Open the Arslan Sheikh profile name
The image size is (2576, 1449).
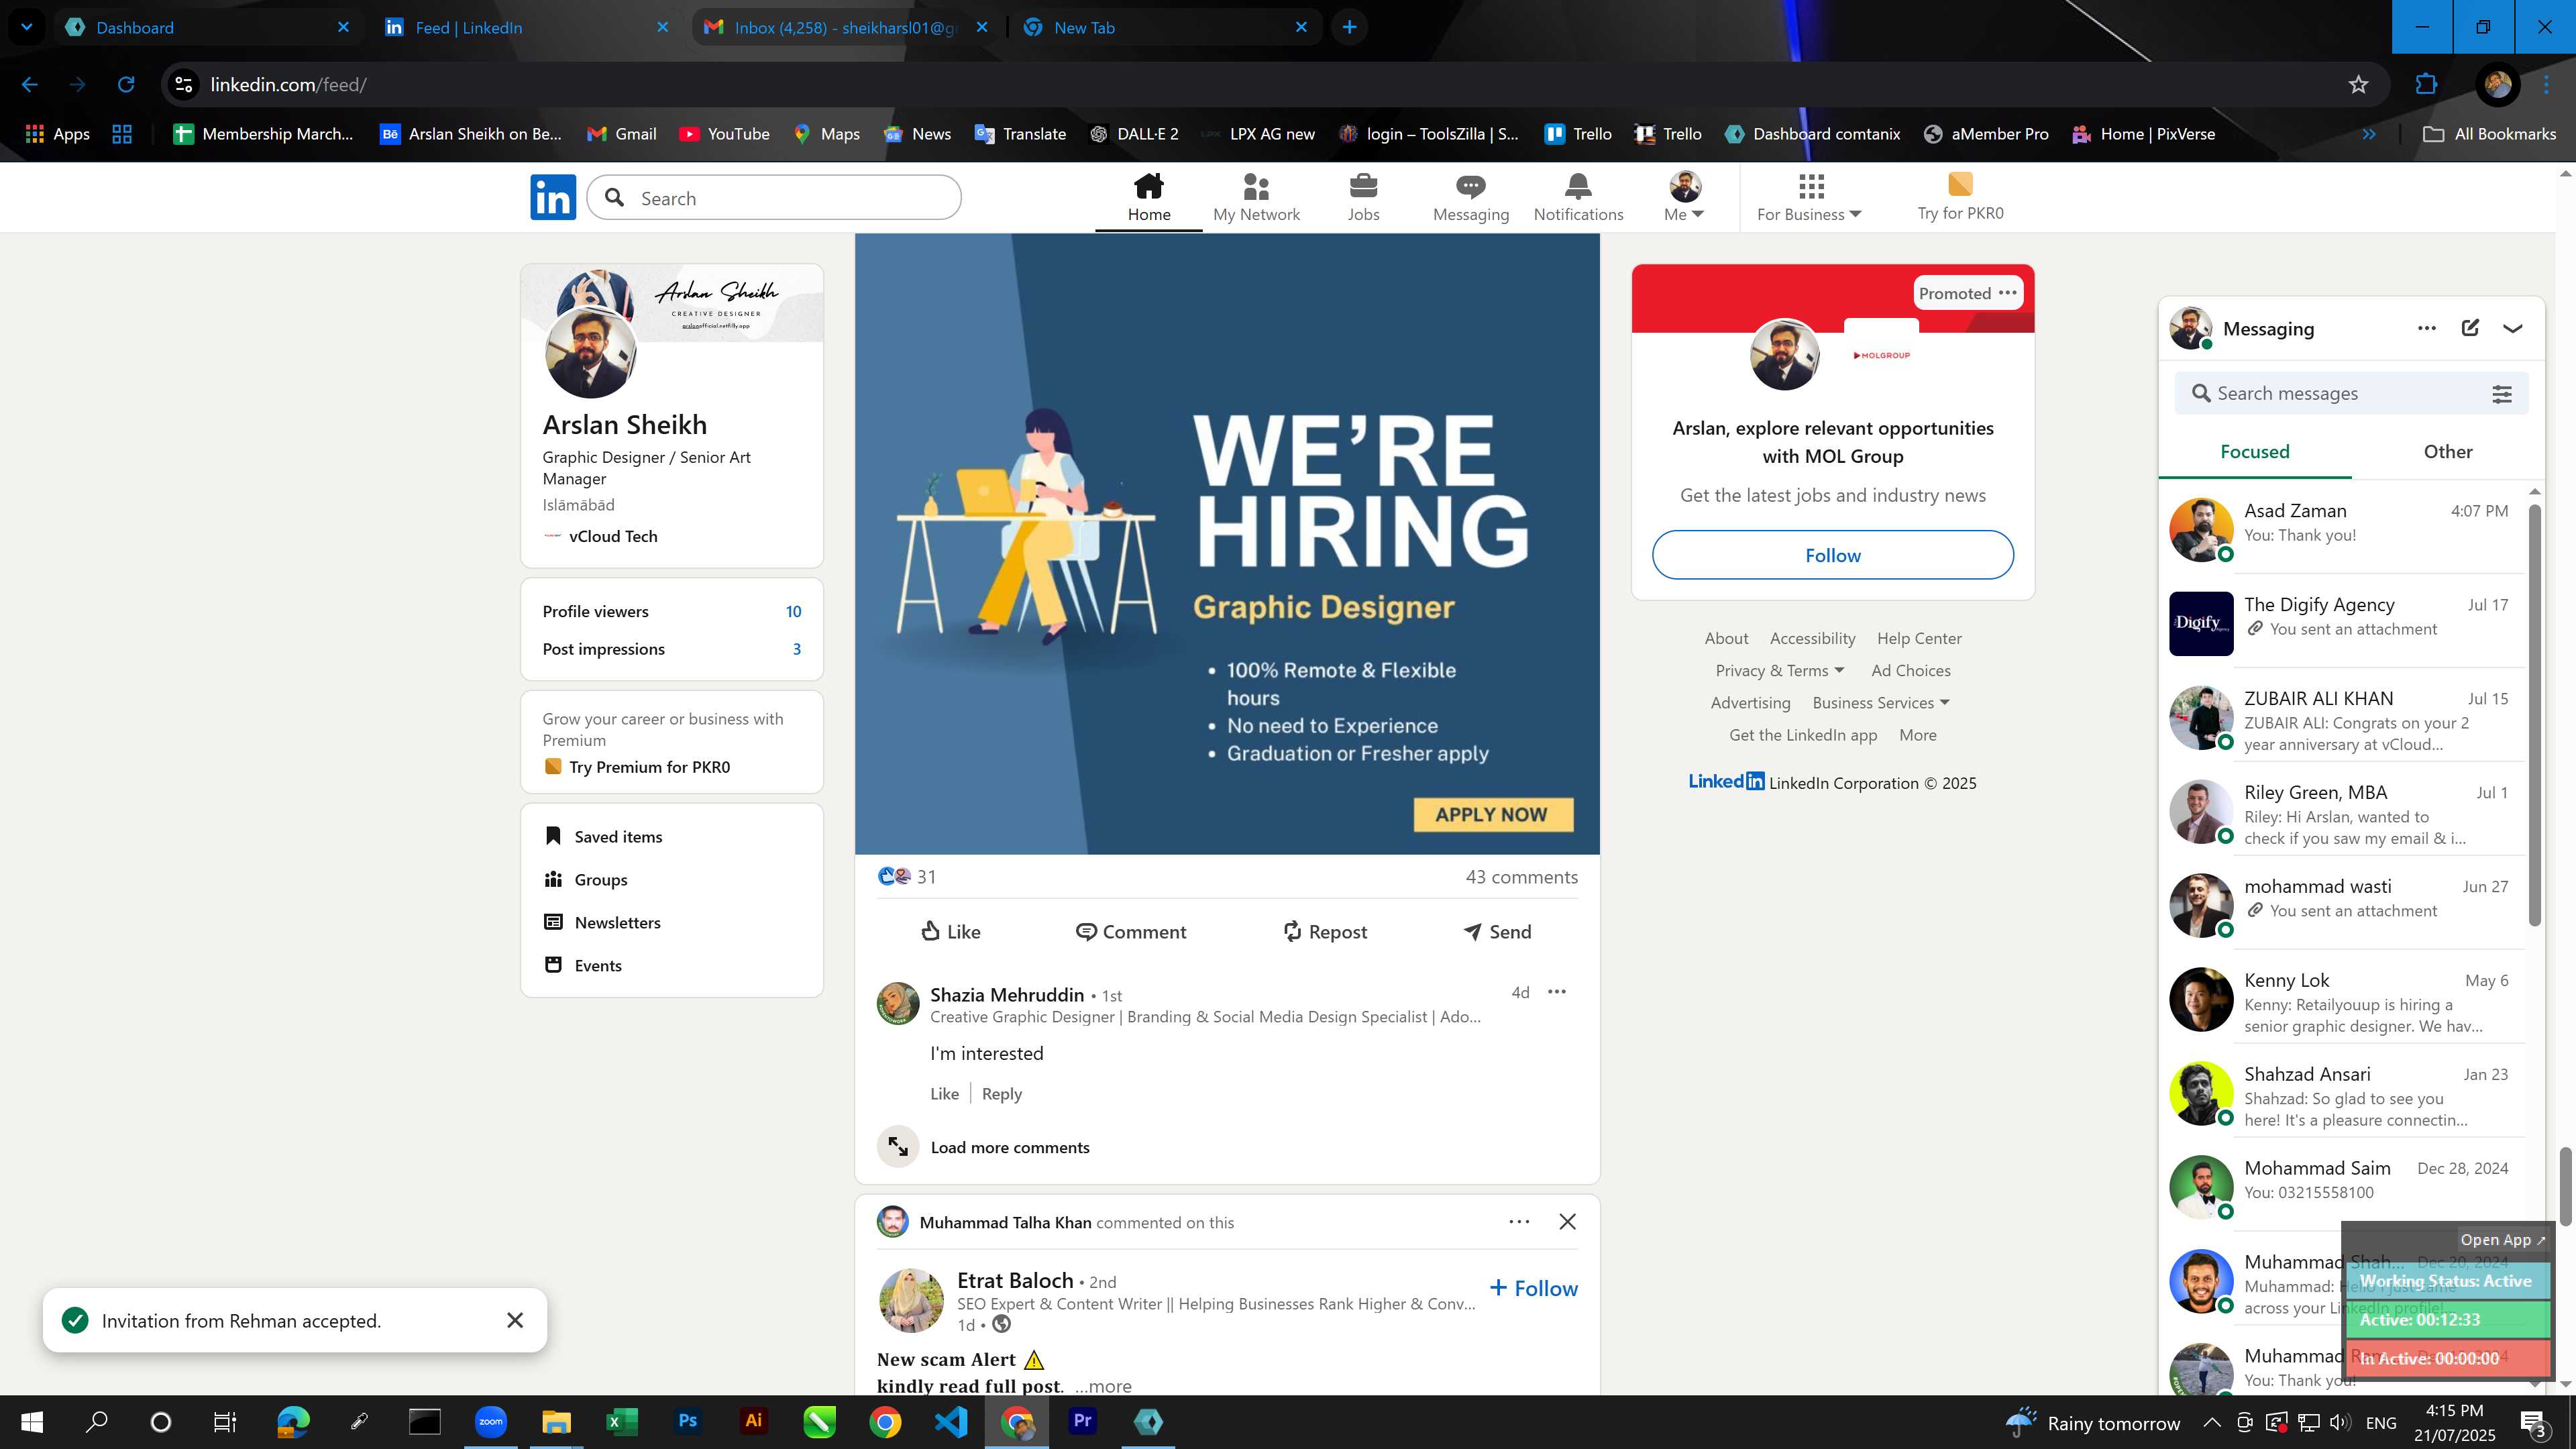click(x=624, y=424)
